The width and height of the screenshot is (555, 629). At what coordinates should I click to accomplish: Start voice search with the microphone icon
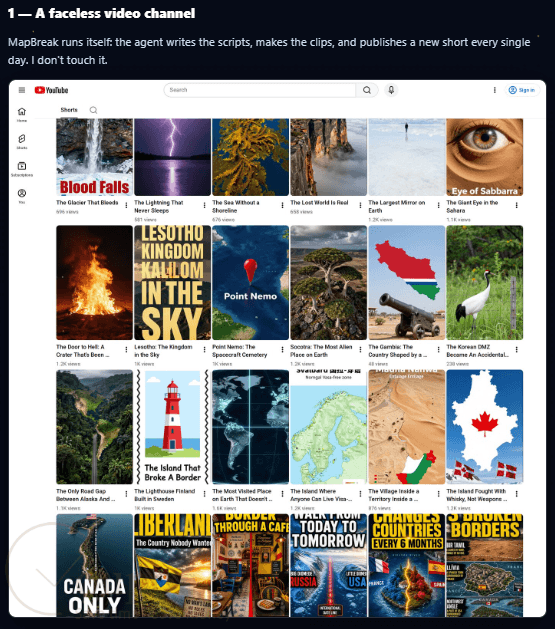point(391,90)
